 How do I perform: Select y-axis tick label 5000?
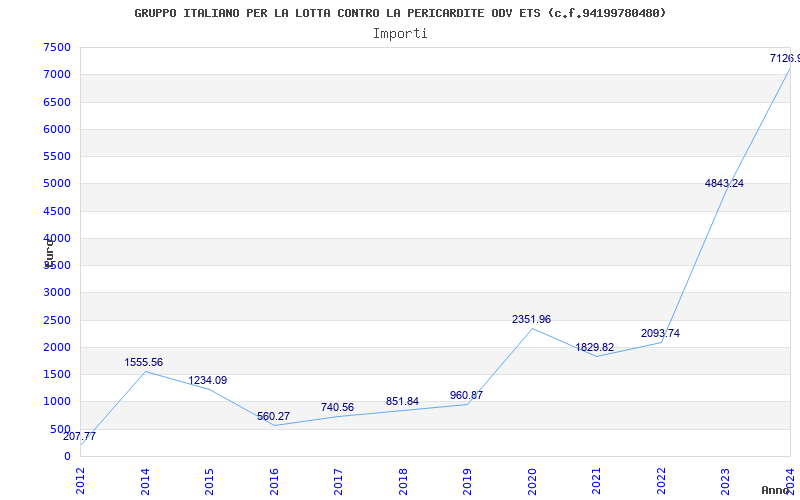(x=57, y=184)
